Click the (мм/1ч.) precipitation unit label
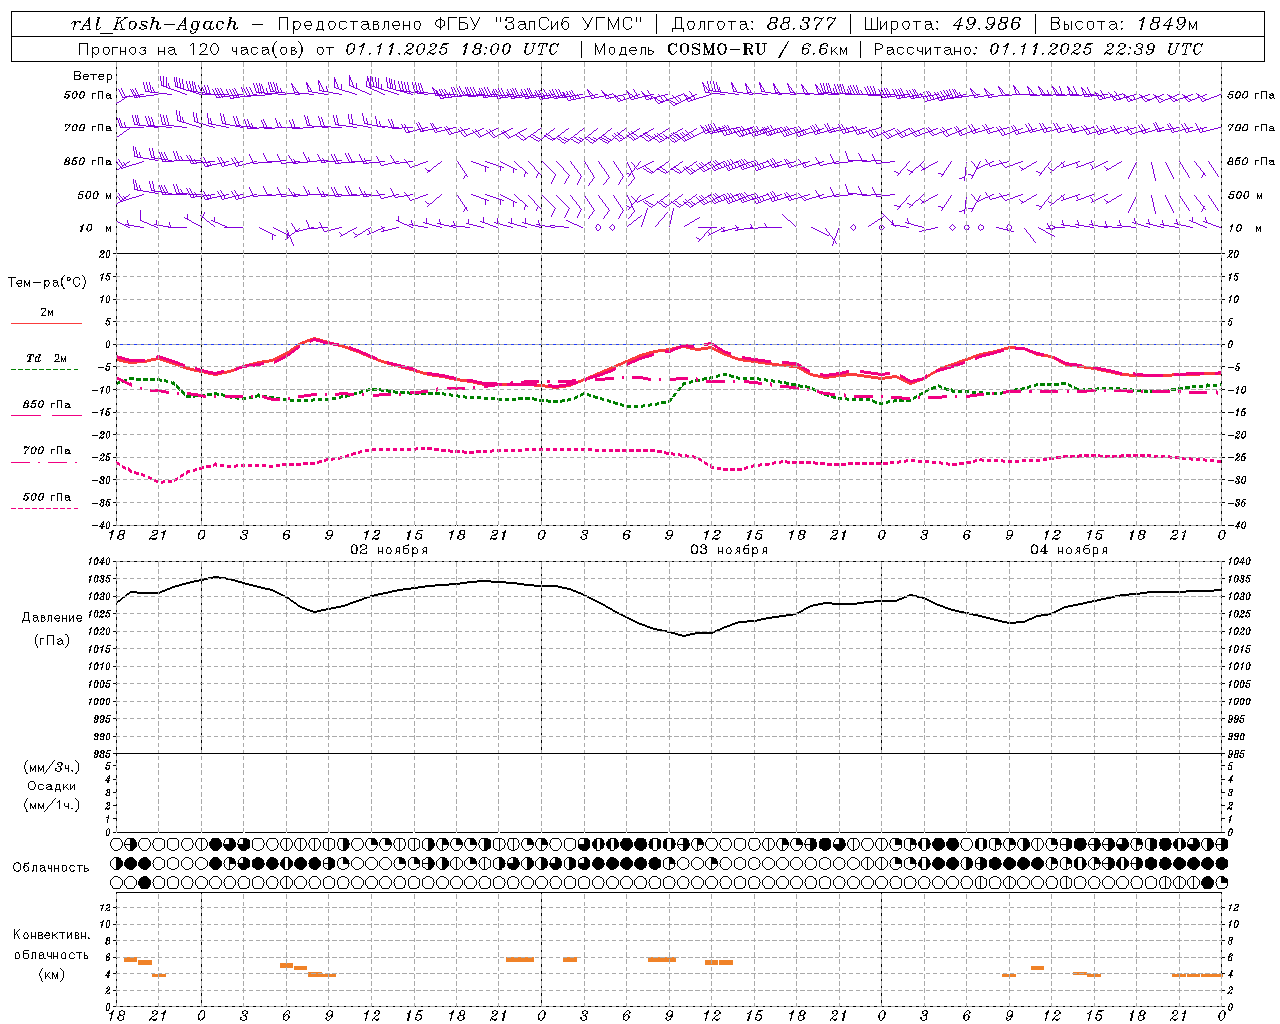 point(52,805)
